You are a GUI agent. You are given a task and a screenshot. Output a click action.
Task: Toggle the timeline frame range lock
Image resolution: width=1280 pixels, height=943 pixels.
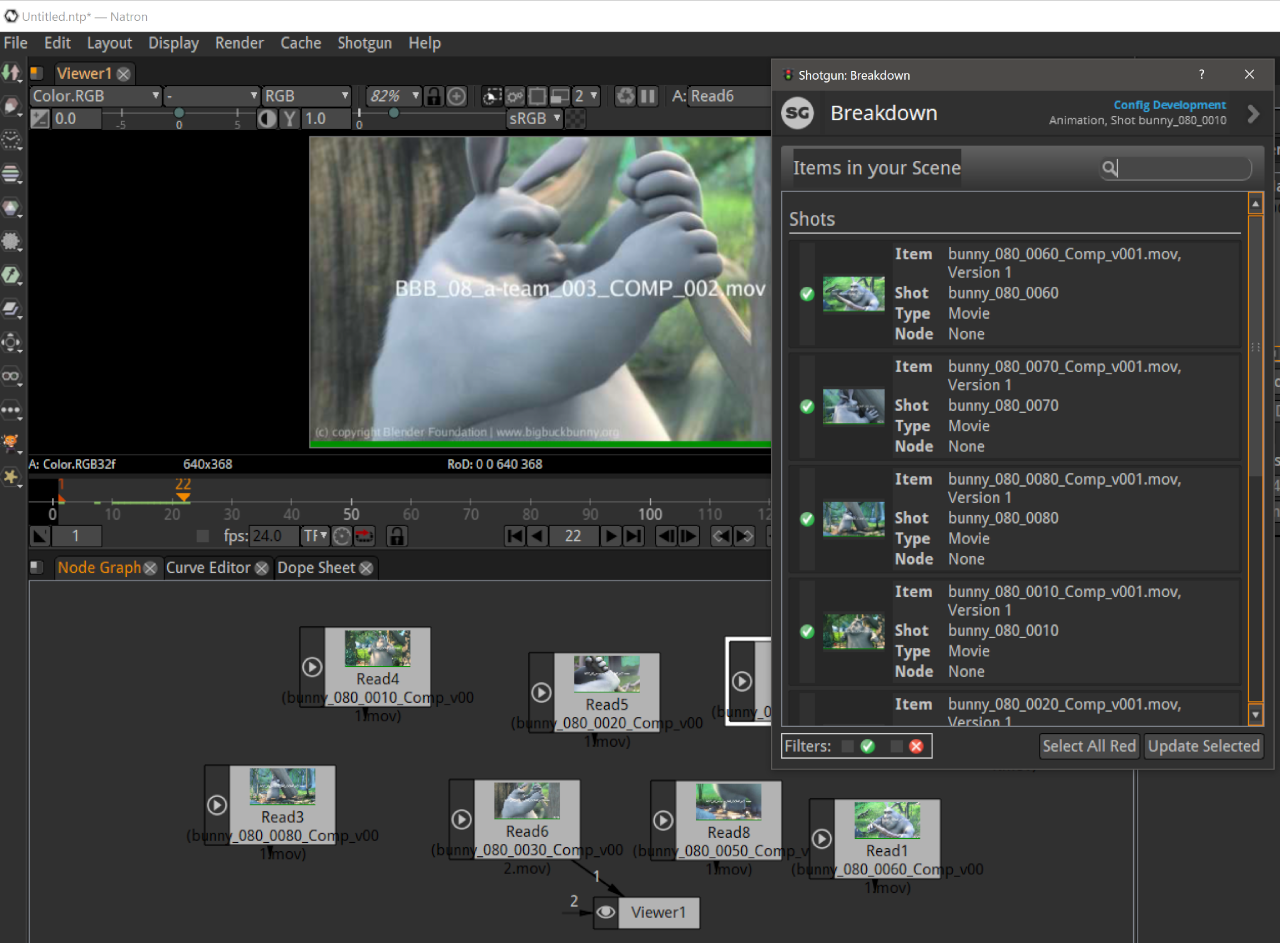click(397, 536)
